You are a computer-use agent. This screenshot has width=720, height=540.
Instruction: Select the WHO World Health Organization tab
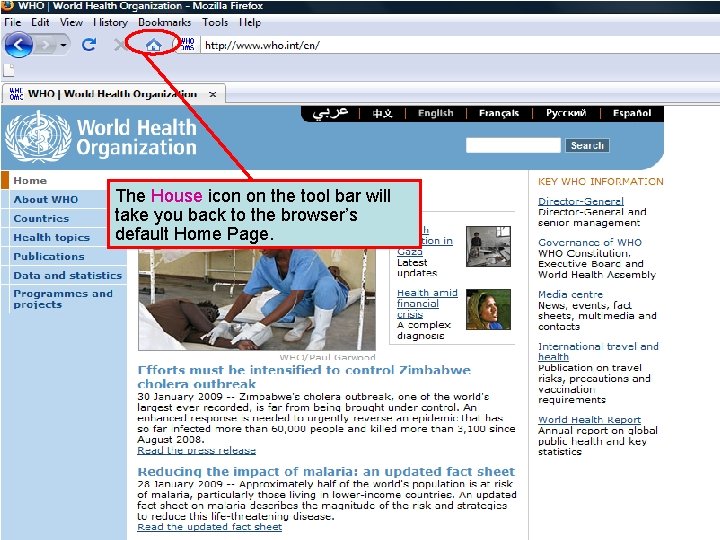(x=113, y=94)
